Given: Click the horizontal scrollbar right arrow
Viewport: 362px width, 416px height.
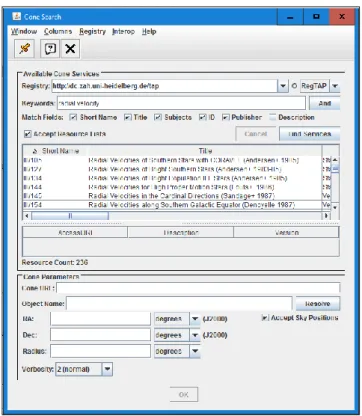Looking at the screenshot, I should (327, 216).
